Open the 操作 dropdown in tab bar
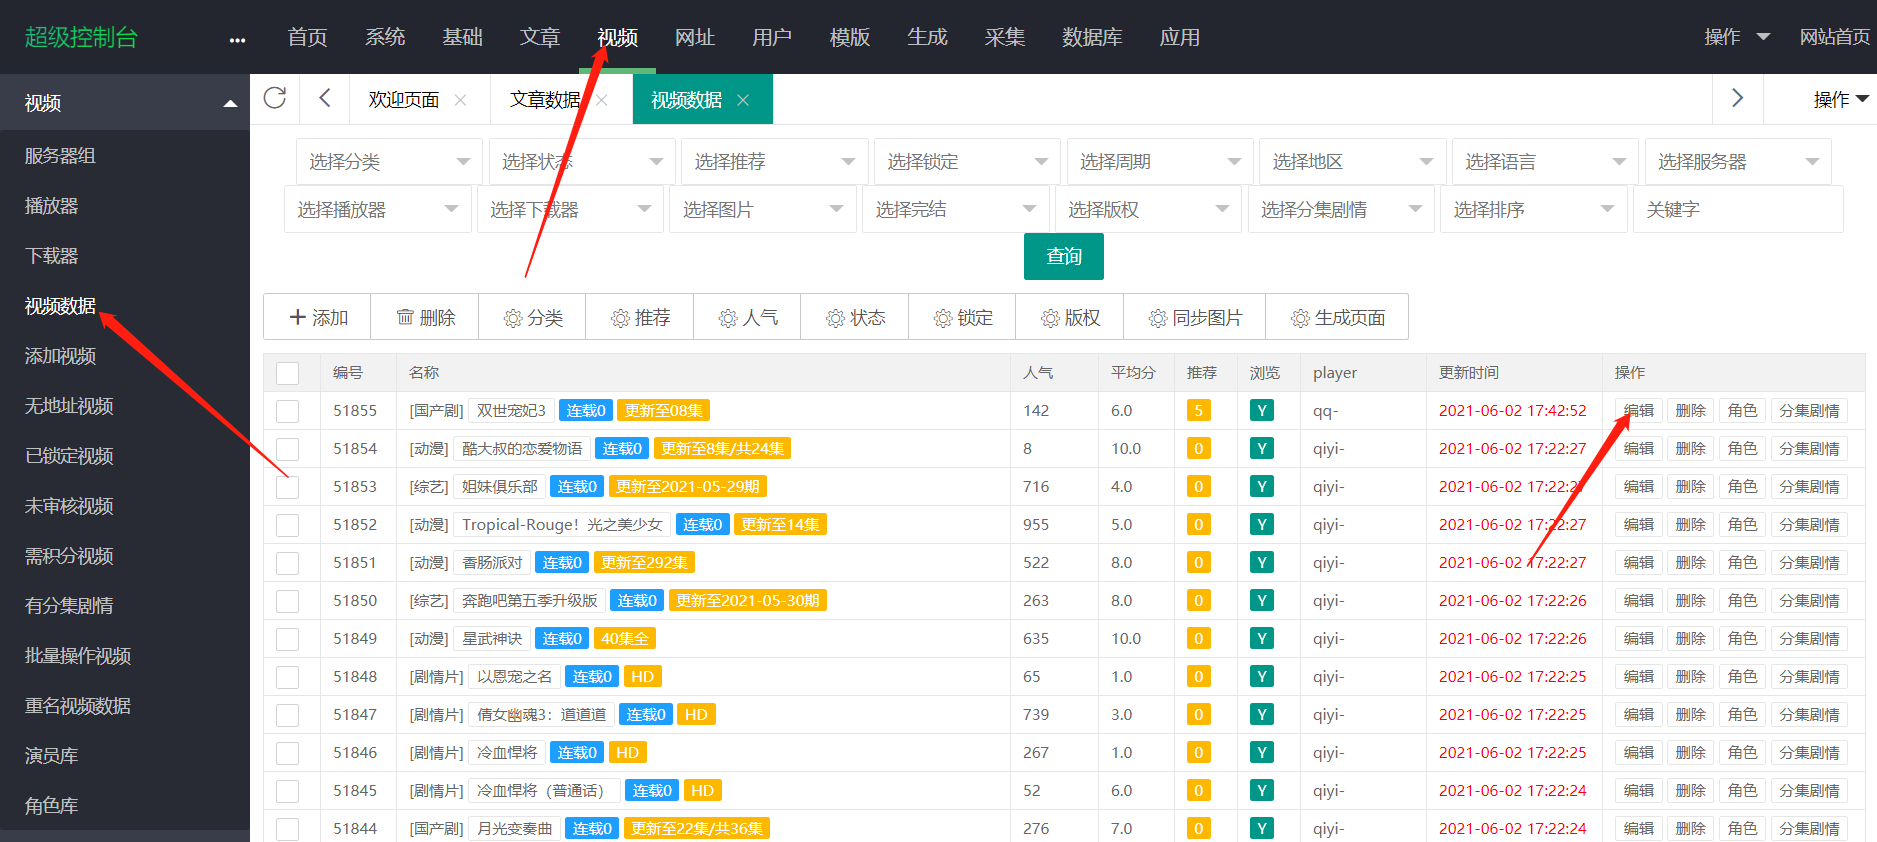 coord(1841,100)
